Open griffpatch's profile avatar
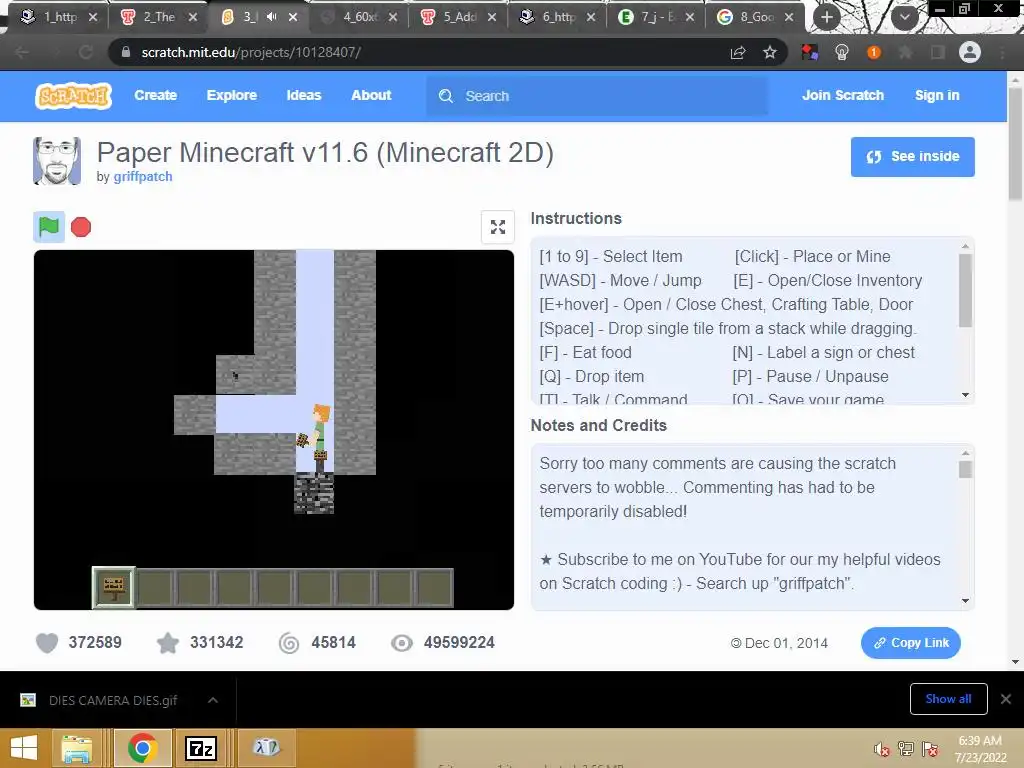 click(57, 161)
